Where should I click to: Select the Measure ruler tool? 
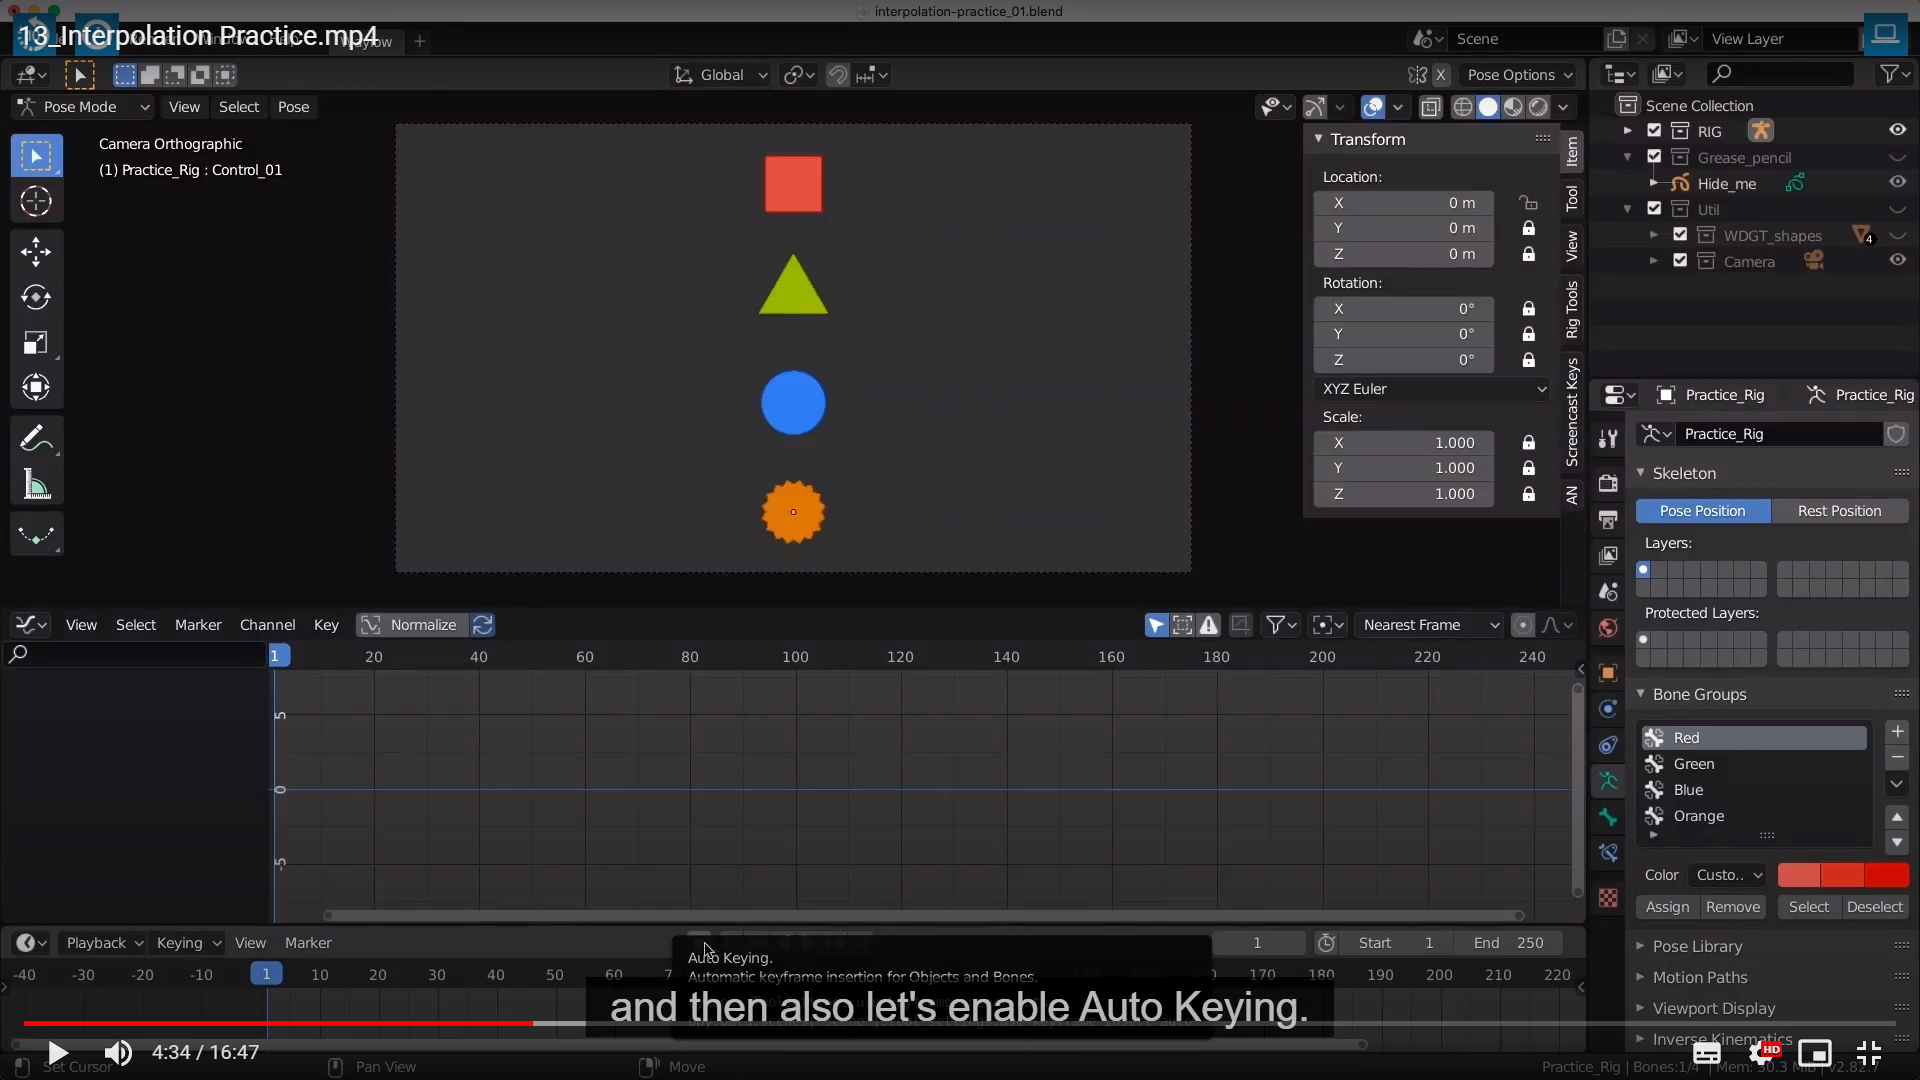36,485
